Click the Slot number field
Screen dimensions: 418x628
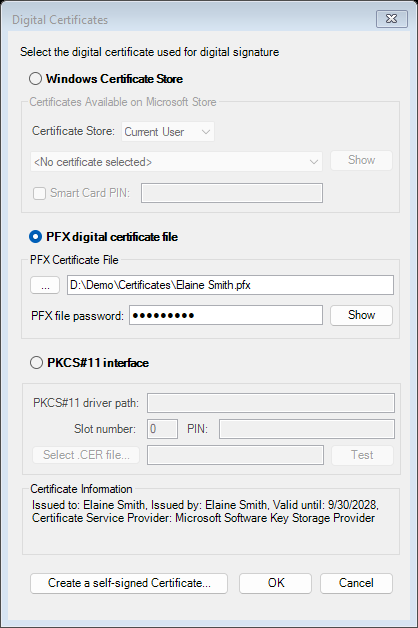[162, 429]
